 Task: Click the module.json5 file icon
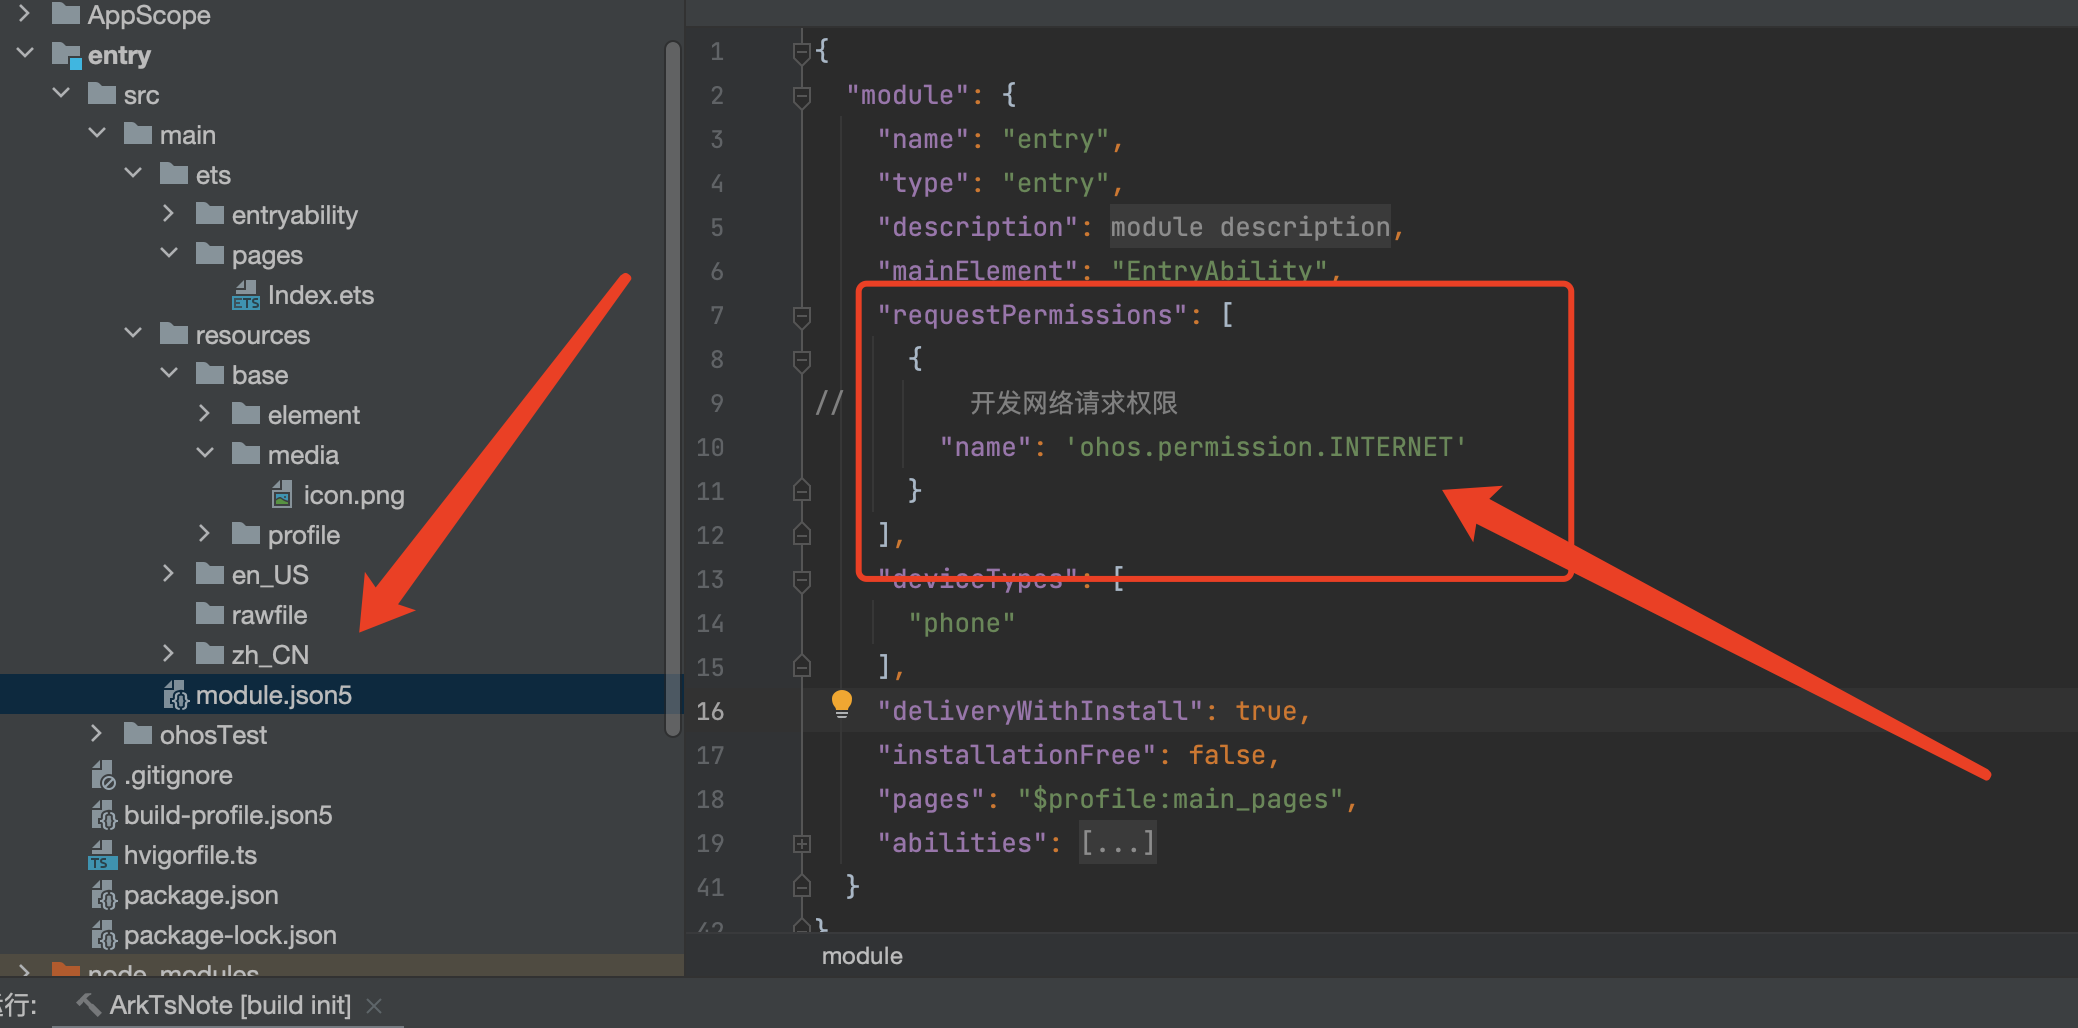[175, 695]
